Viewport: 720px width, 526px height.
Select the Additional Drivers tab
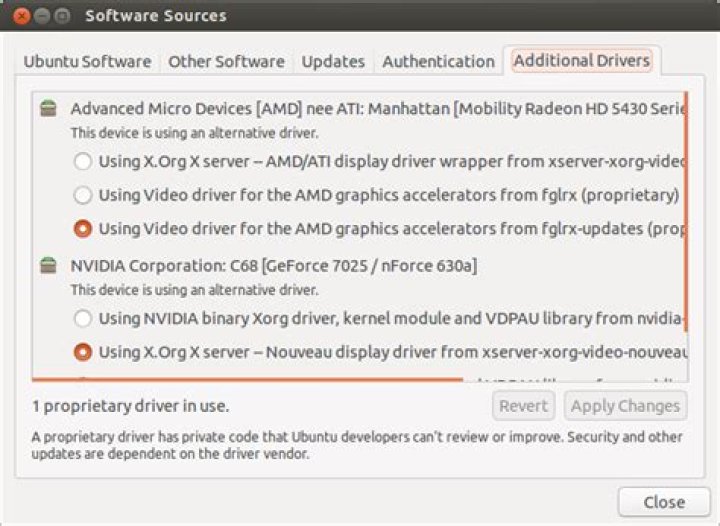coord(582,61)
